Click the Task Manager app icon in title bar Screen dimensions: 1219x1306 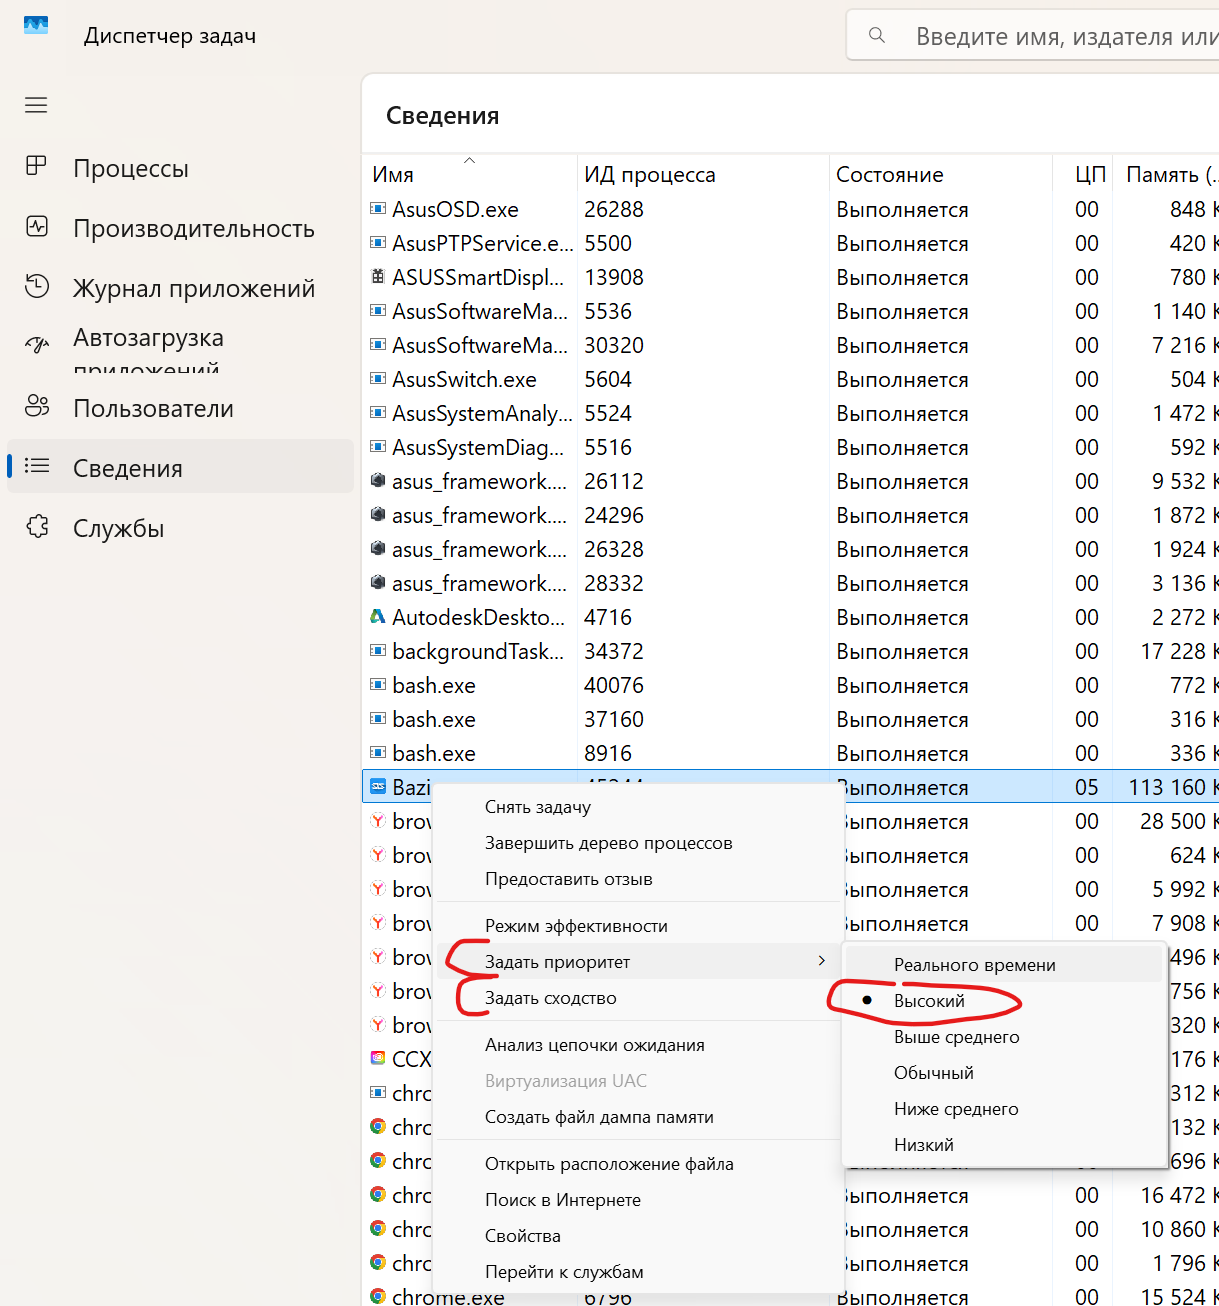pyautogui.click(x=36, y=25)
